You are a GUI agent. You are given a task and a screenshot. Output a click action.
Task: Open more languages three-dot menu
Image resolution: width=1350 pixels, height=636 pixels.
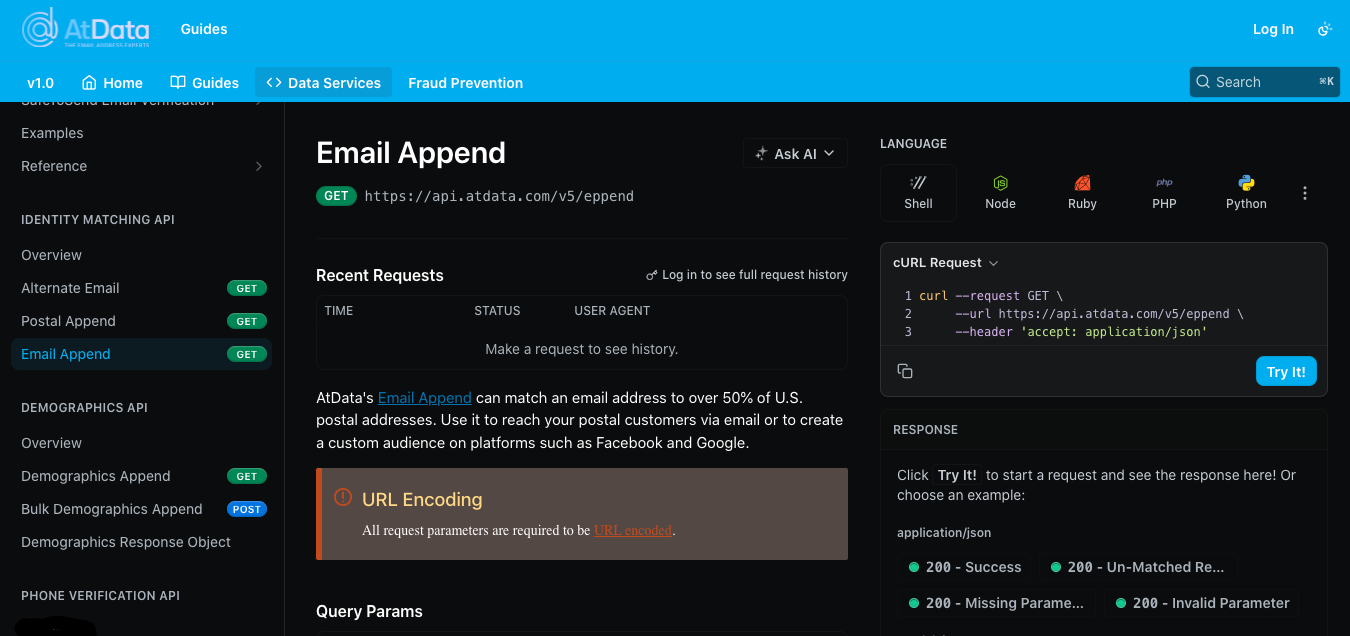(x=1305, y=193)
